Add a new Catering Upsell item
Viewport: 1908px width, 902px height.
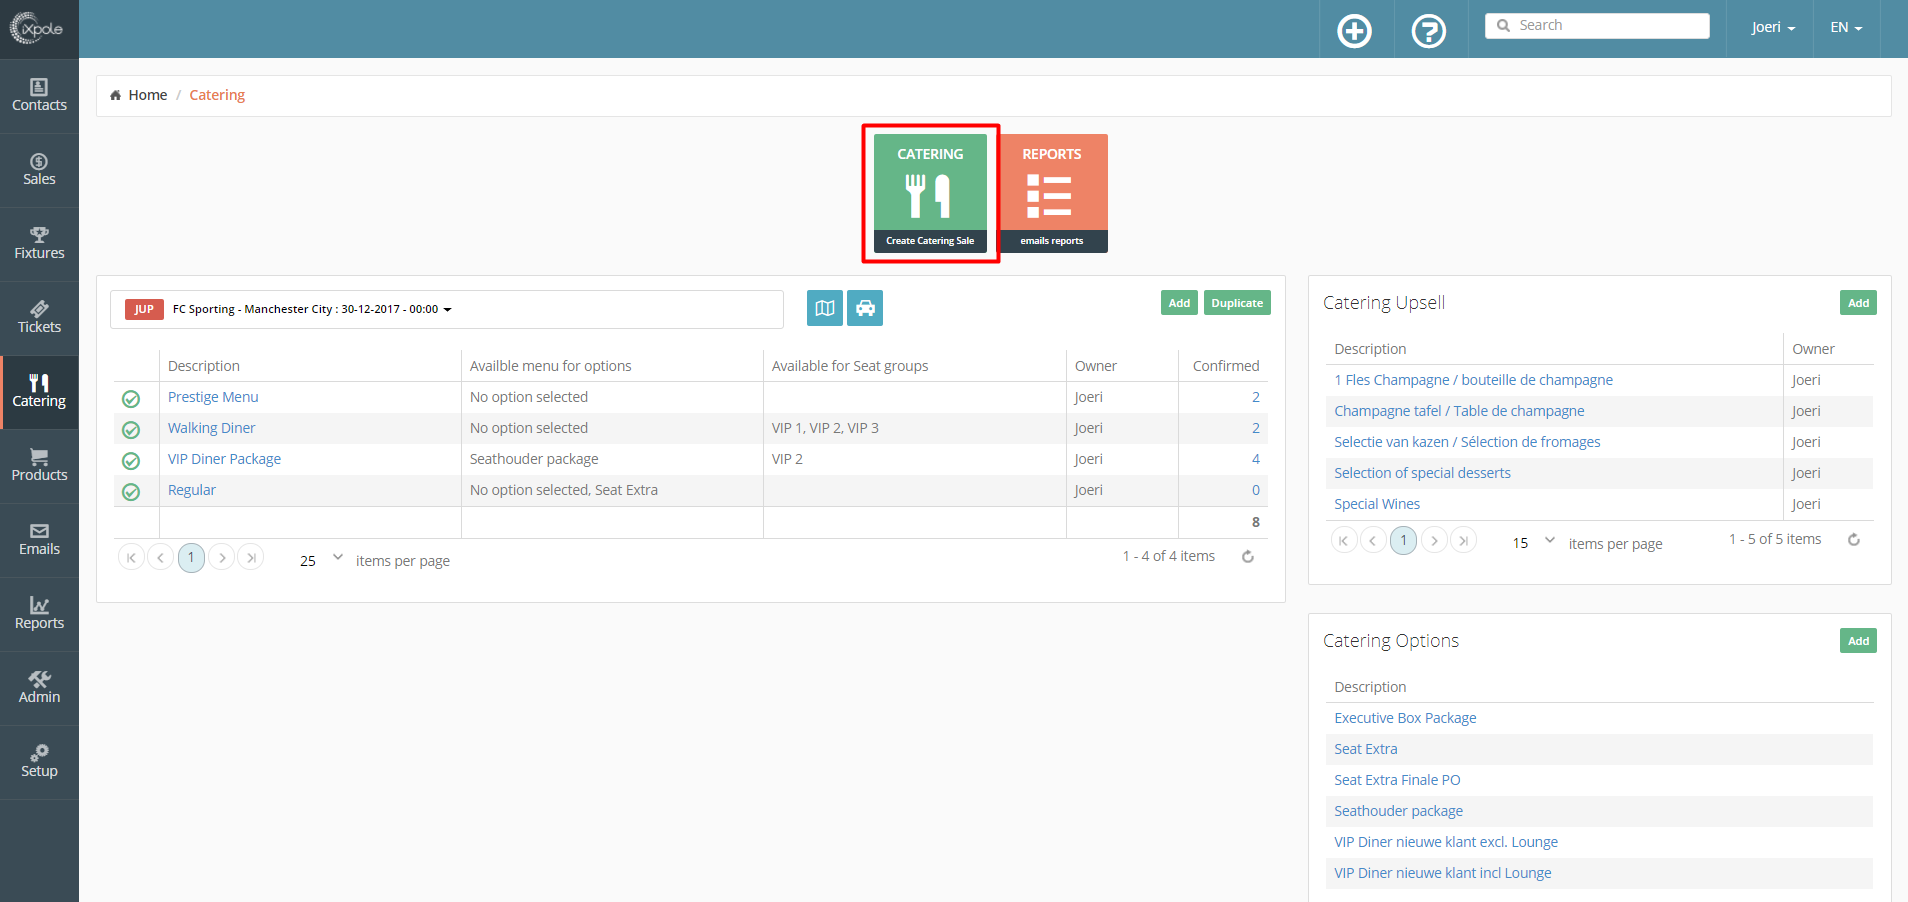click(x=1858, y=303)
